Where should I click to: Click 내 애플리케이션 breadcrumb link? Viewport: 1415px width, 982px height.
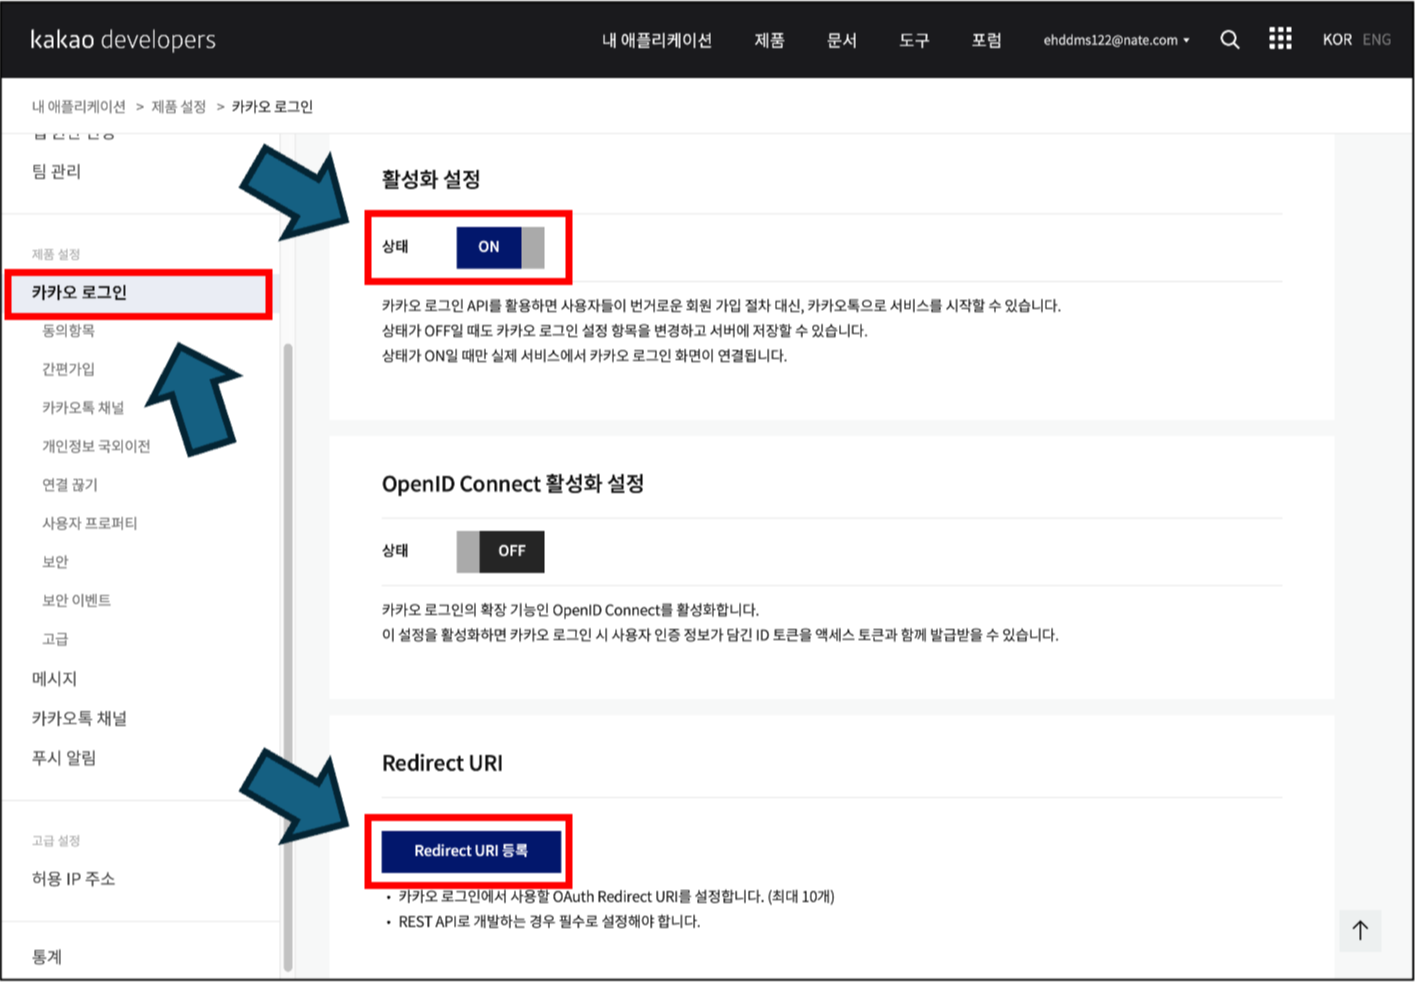(79, 107)
